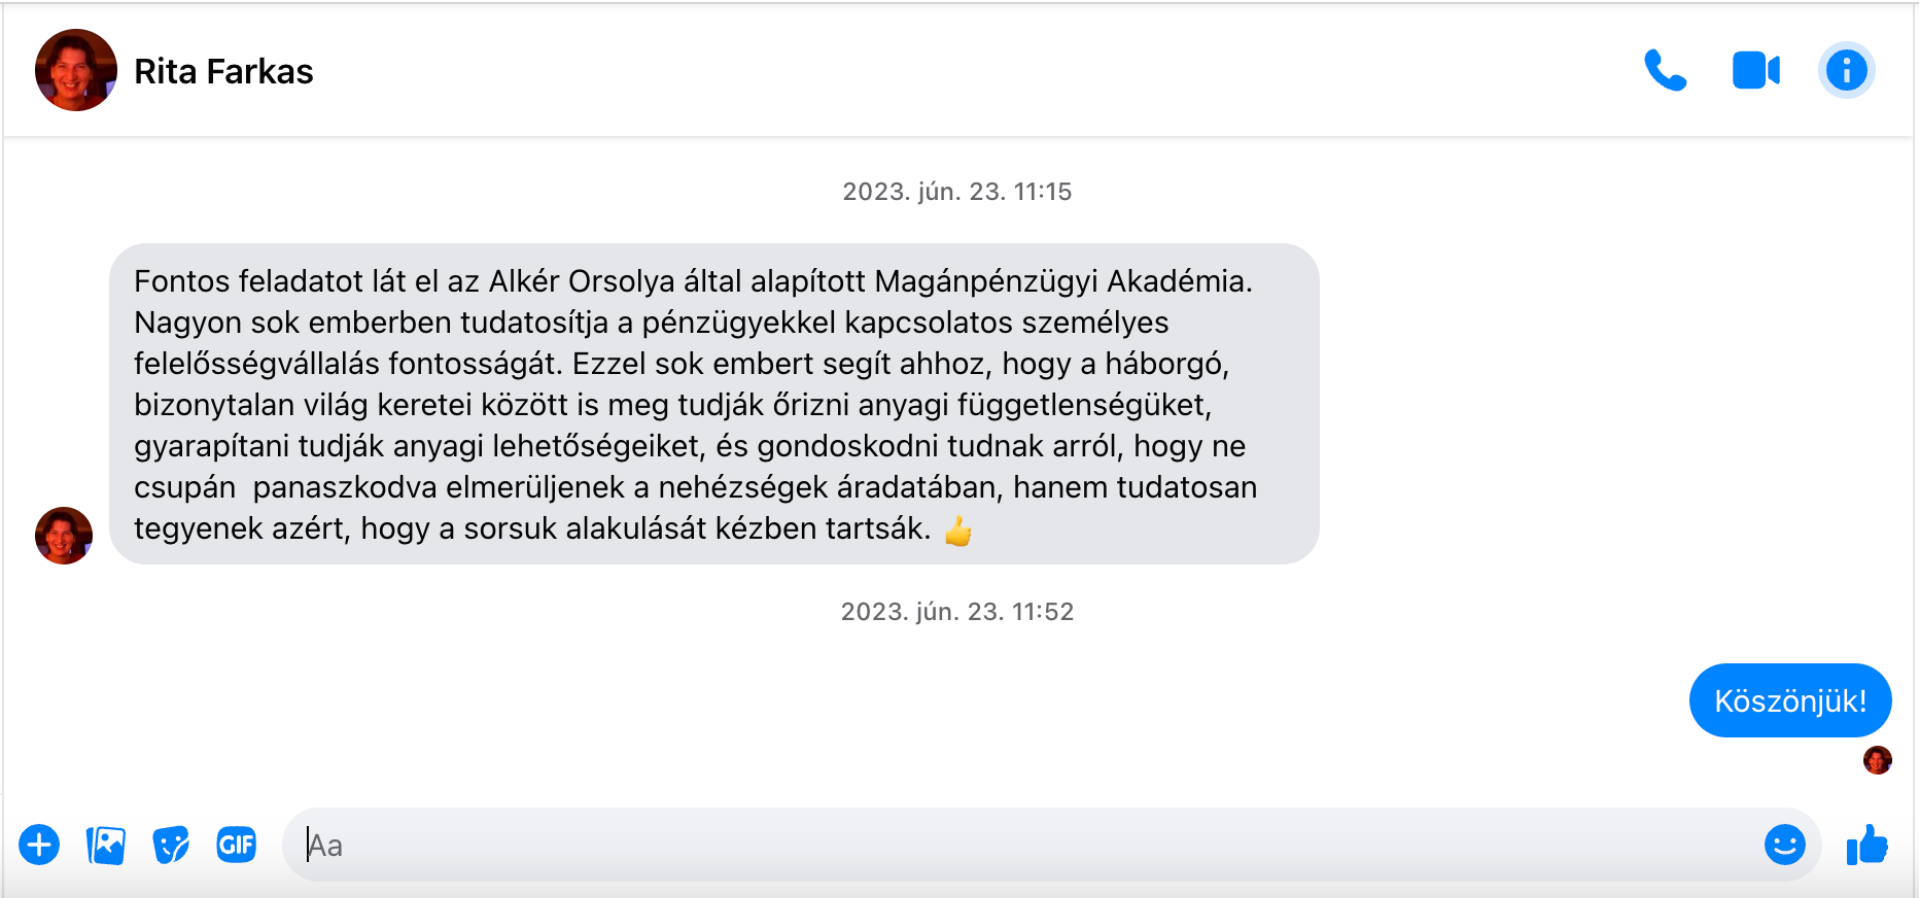Open more actions with the plus icon

(39, 845)
